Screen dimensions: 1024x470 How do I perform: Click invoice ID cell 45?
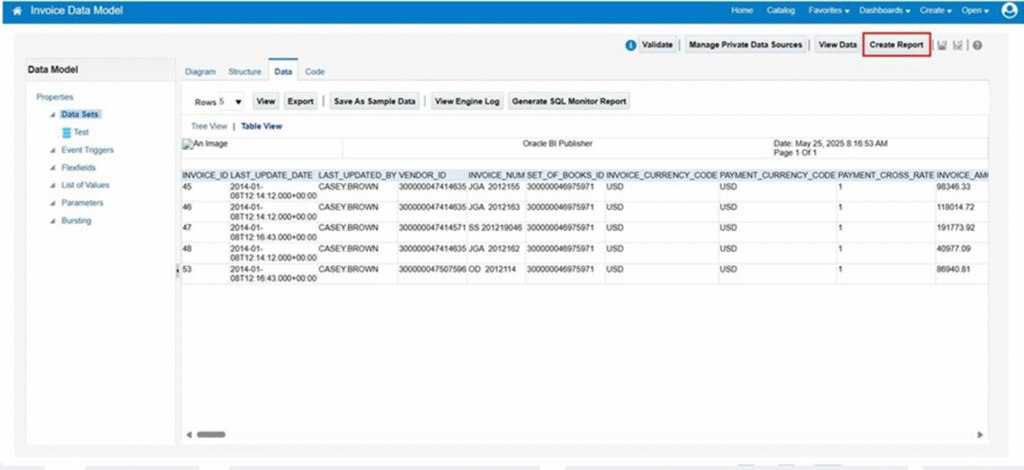point(205,191)
